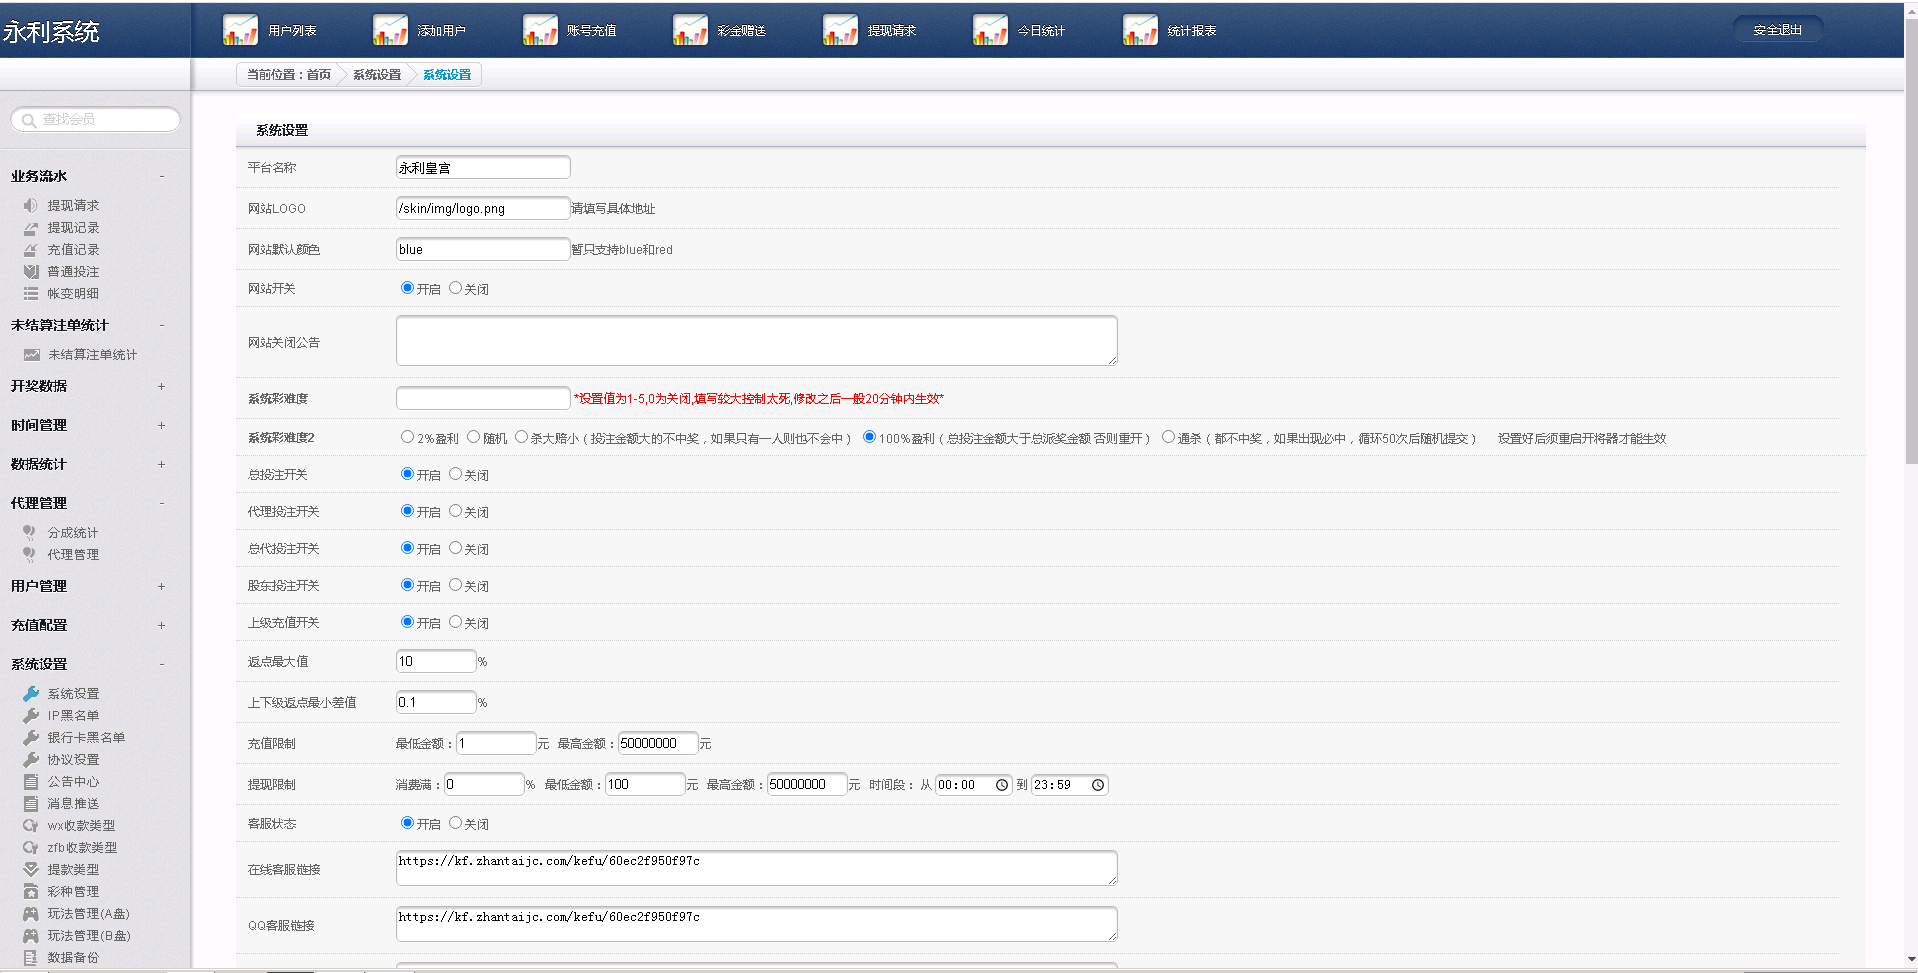This screenshot has height=973, width=1918.
Task: Expand the 用户管理 sidebar section
Action: click(161, 586)
